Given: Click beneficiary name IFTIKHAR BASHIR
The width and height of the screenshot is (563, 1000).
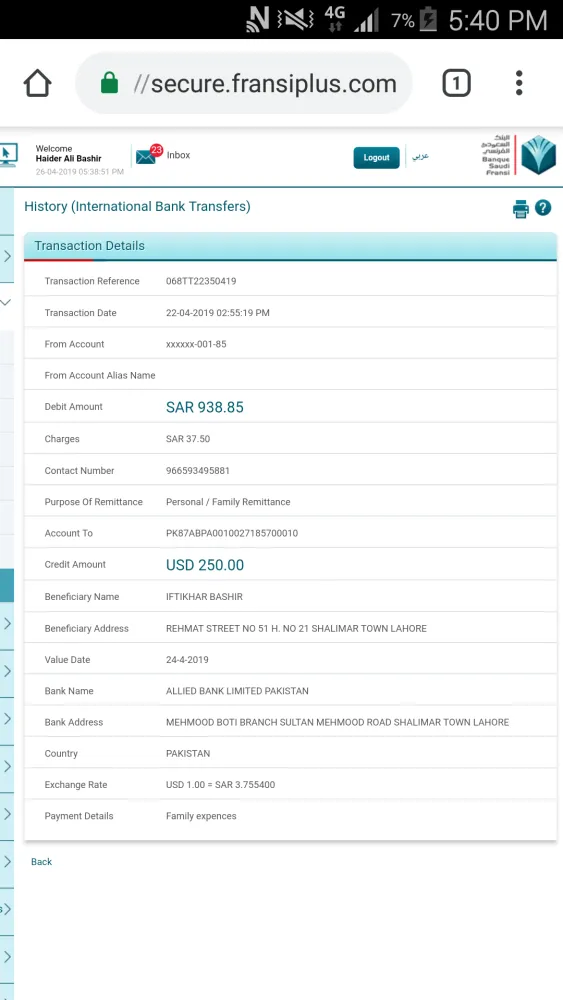Looking at the screenshot, I should click(x=204, y=597).
